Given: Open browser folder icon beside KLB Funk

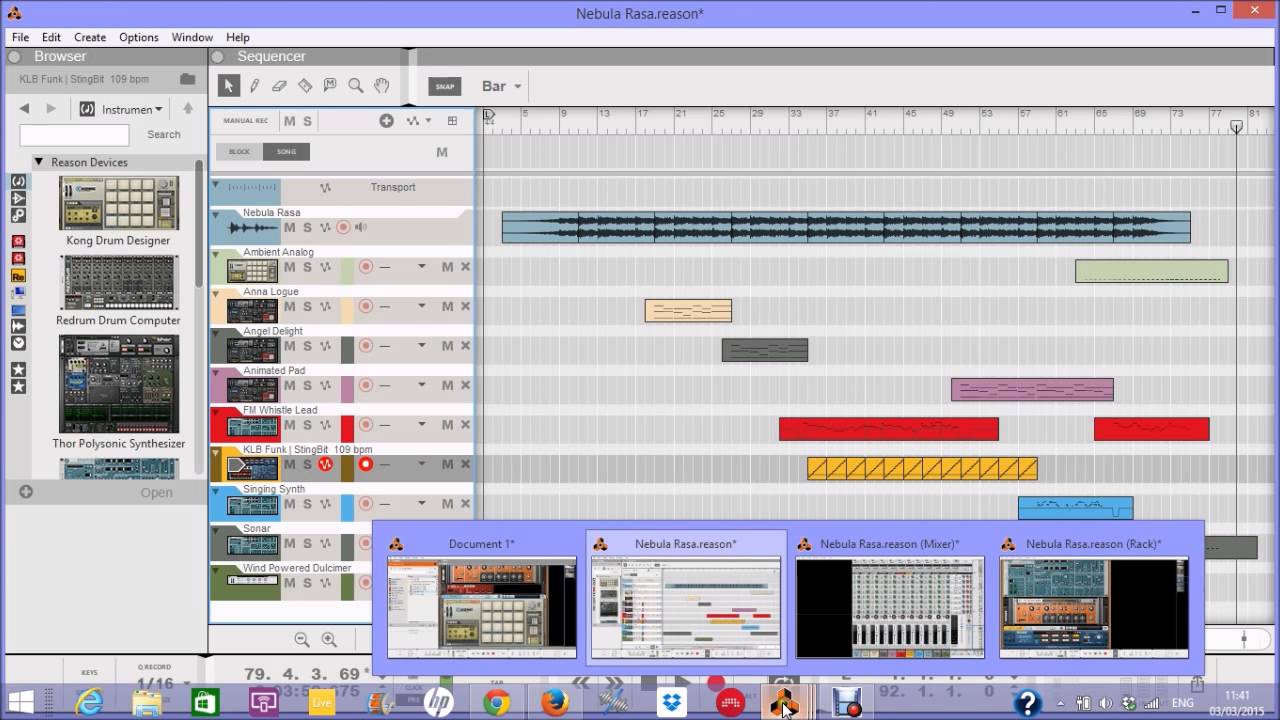Looking at the screenshot, I should tap(187, 79).
